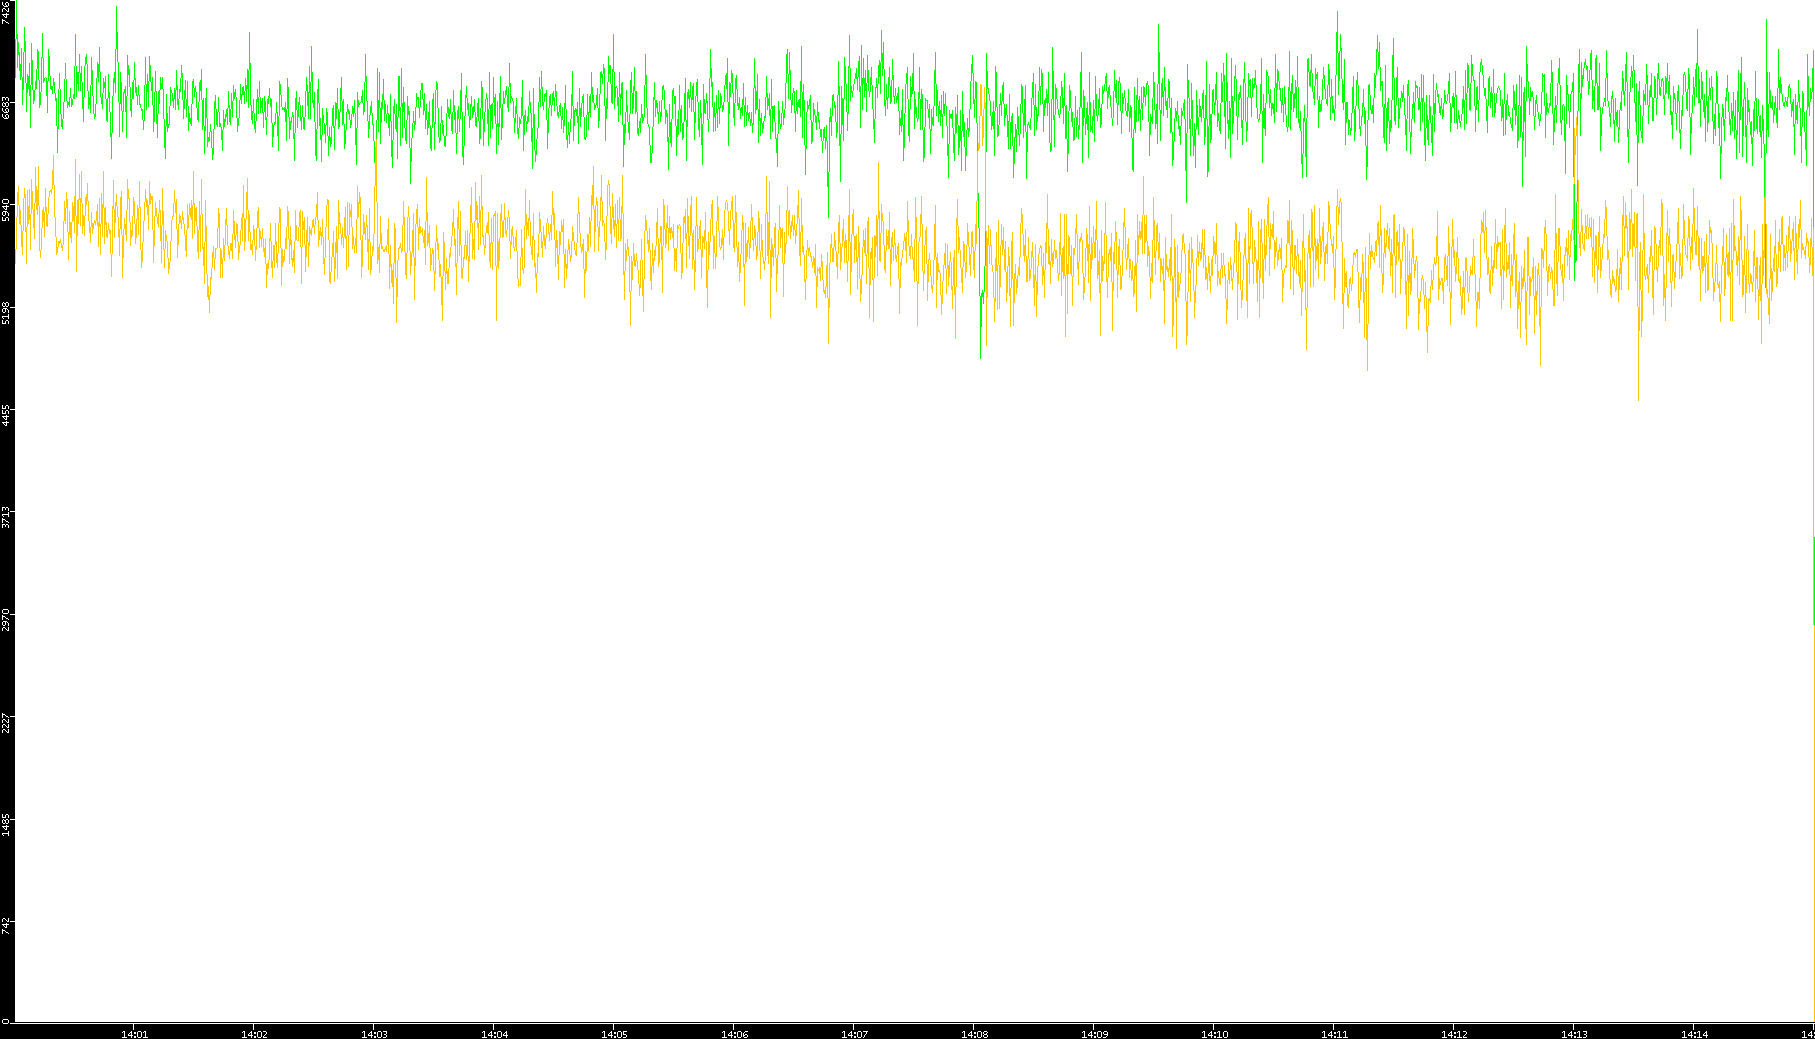Click the 14:08 time axis label

click(x=974, y=1034)
